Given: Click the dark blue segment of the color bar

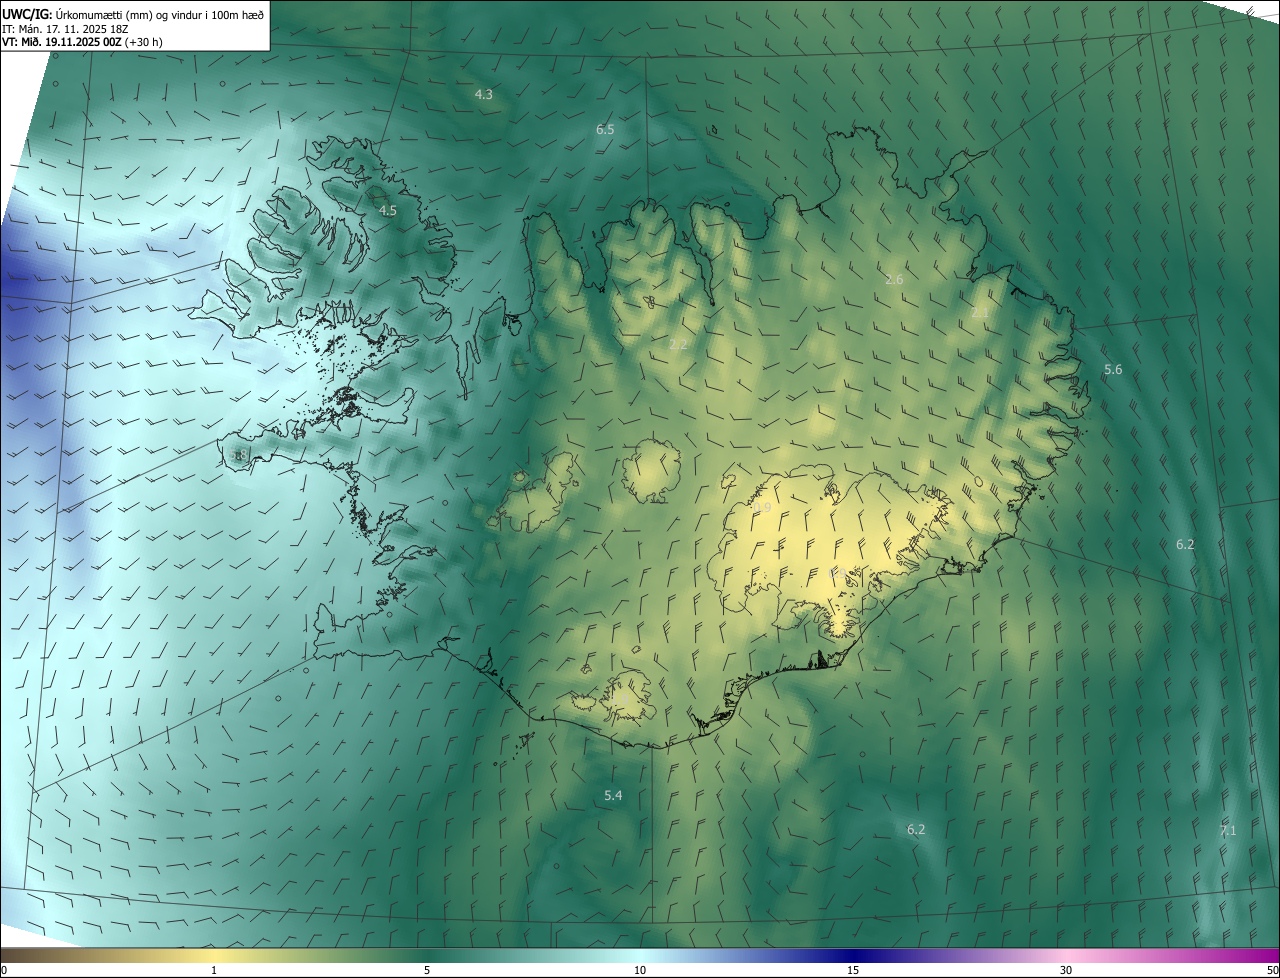Looking at the screenshot, I should (853, 955).
